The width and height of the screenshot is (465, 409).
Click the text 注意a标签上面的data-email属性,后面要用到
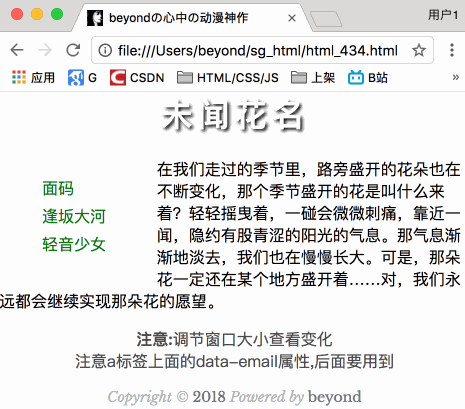[234, 361]
